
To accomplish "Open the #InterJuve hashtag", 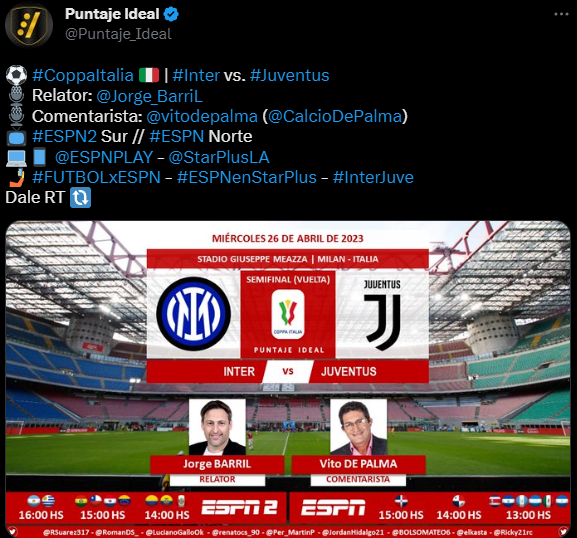I will pos(373,177).
